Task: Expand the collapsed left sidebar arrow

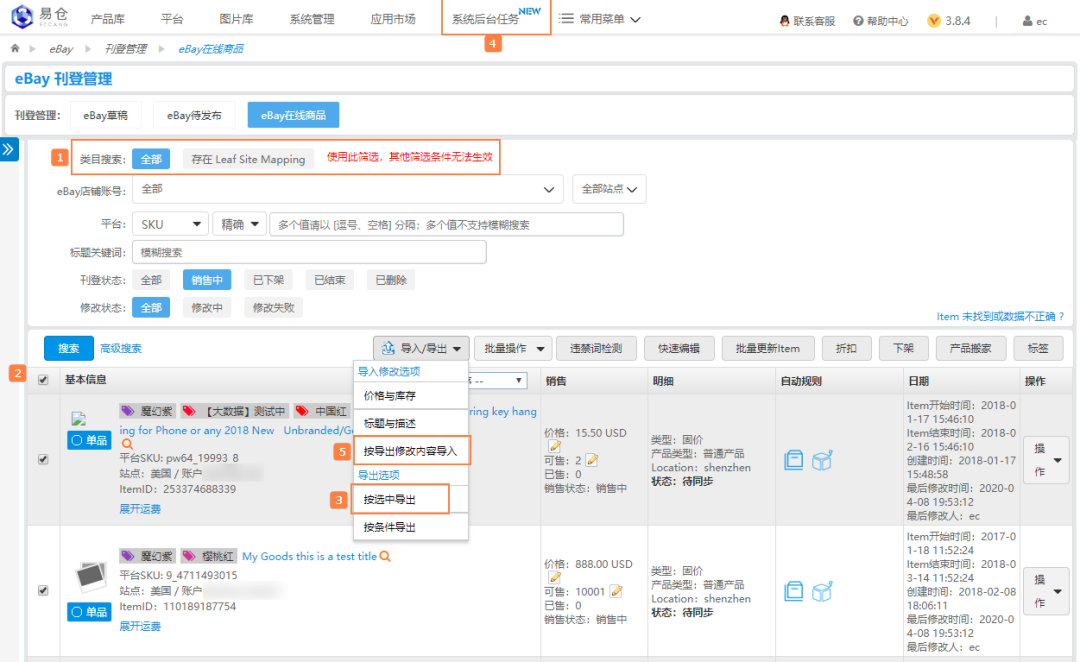Action: click(9, 149)
